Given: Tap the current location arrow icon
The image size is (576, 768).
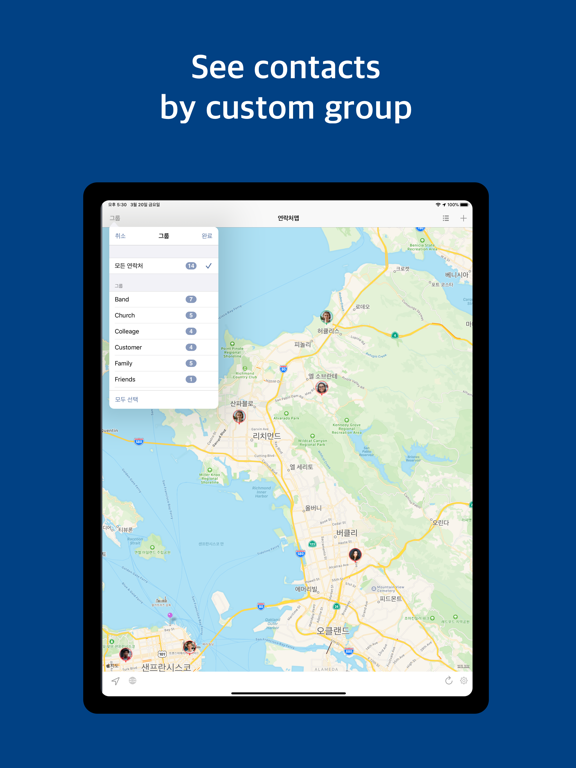Looking at the screenshot, I should coord(116,681).
